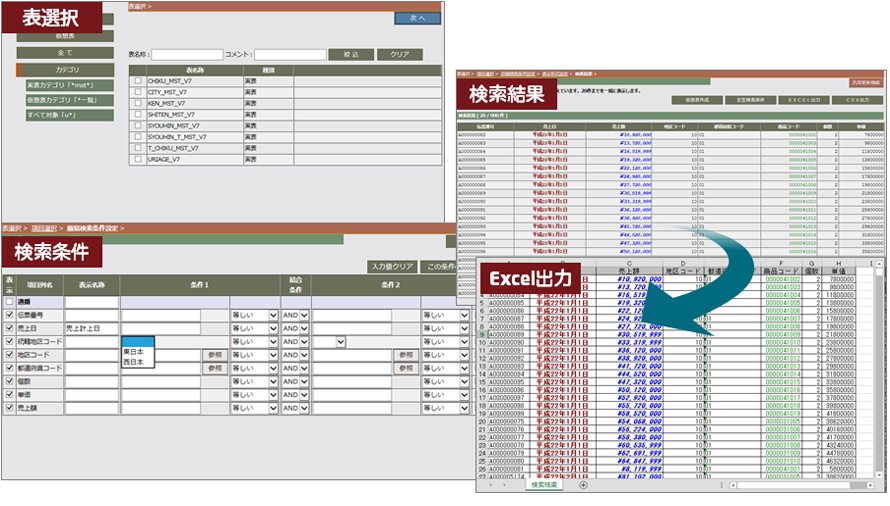Screen dimensions: 890x506
Task: Click the カテゴリ sidebar button
Action: (x=65, y=70)
